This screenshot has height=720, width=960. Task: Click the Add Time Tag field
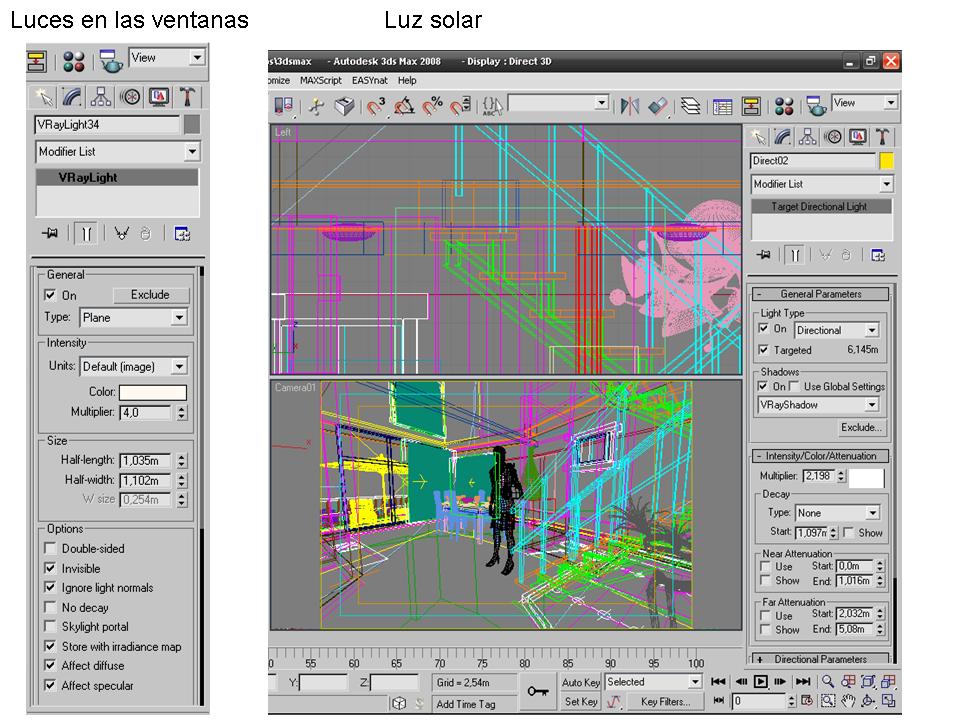[x=474, y=704]
